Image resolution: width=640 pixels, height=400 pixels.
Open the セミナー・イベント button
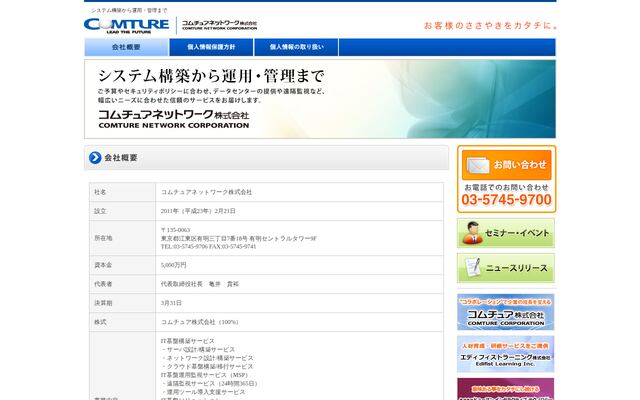[506, 233]
